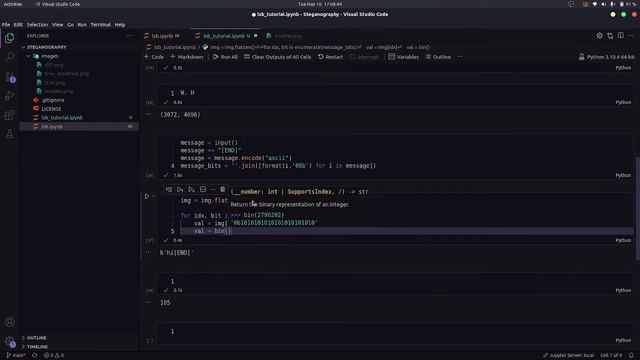Select kernel Python 3.10.4 64-bit
640x360 pixels.
coord(607,57)
